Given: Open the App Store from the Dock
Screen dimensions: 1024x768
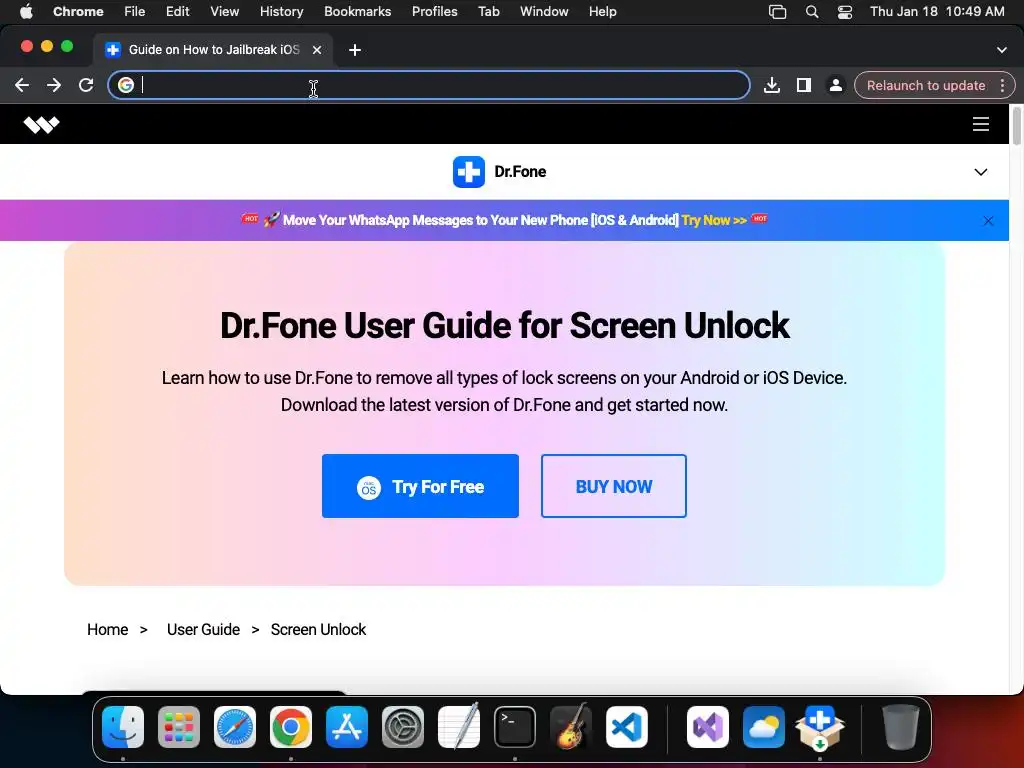Looking at the screenshot, I should (x=347, y=727).
